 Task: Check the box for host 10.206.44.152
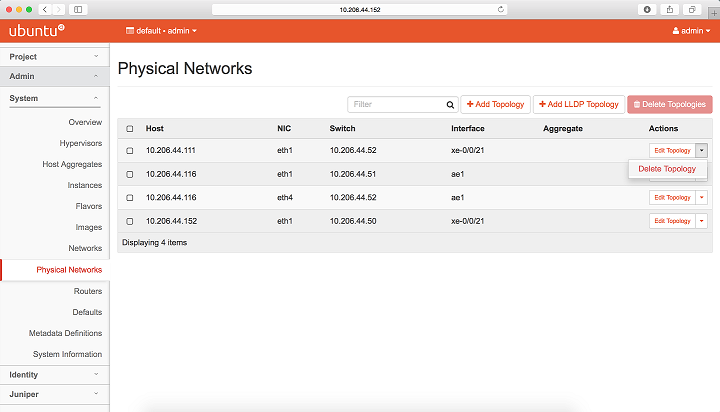coord(130,221)
